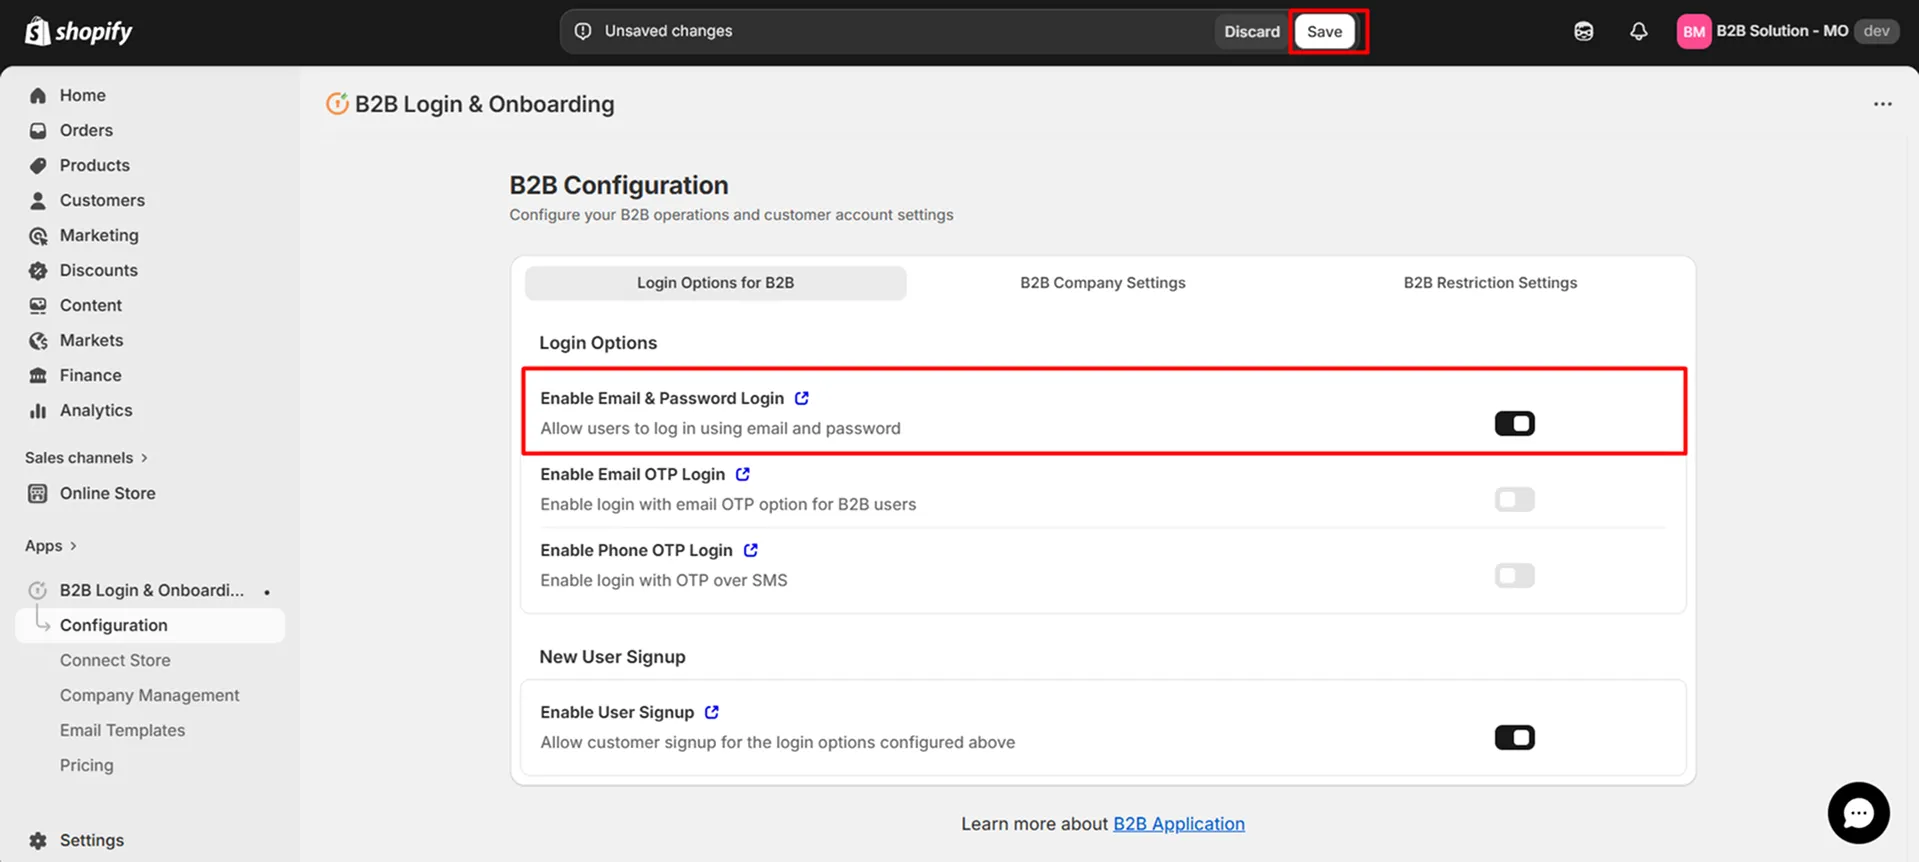Open Company Management page
The height and width of the screenshot is (862, 1919).
(x=149, y=695)
